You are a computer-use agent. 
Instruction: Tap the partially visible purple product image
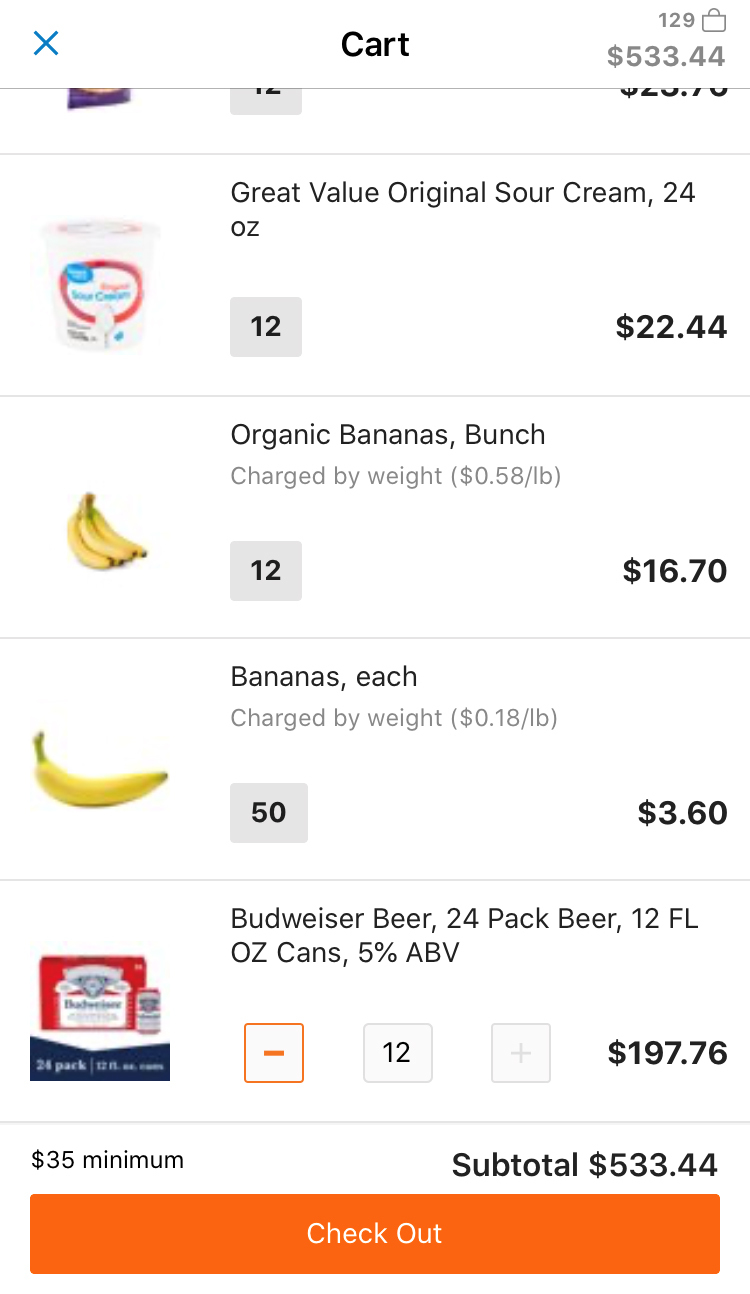click(x=100, y=99)
